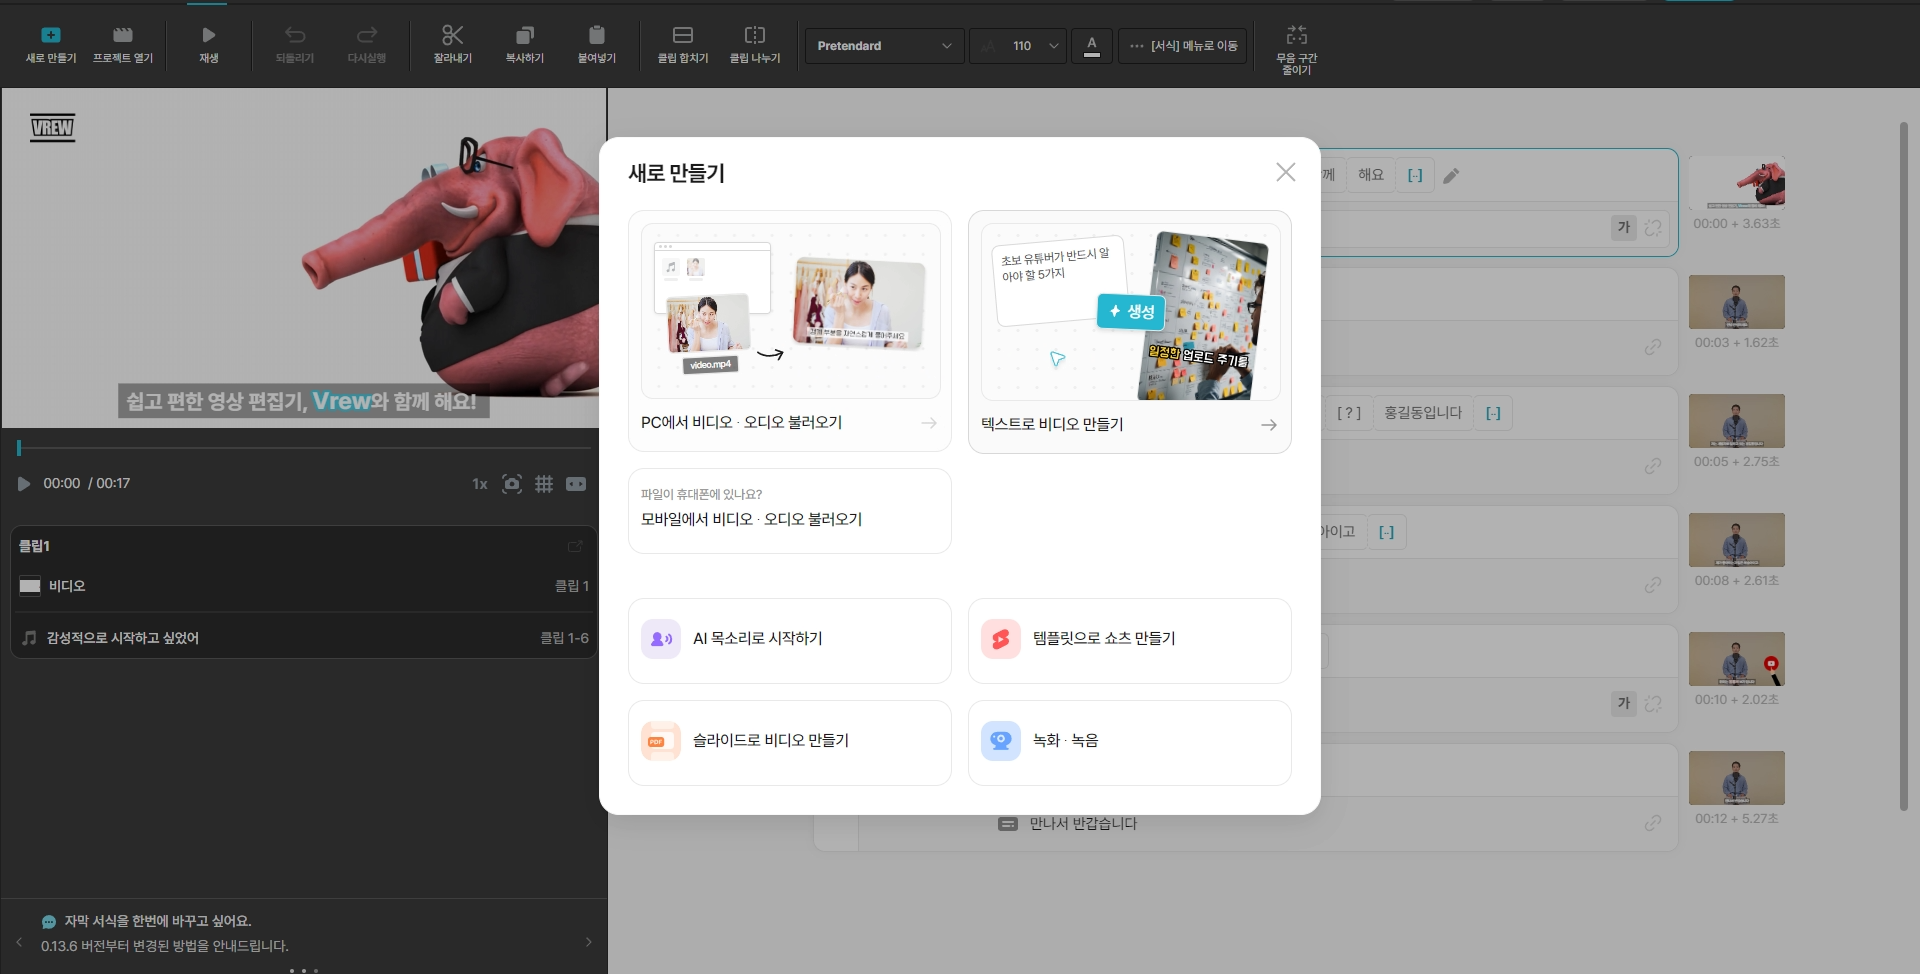The image size is (1920, 974).
Task: Click link icon beside 00:05 clip
Action: pyautogui.click(x=1653, y=466)
